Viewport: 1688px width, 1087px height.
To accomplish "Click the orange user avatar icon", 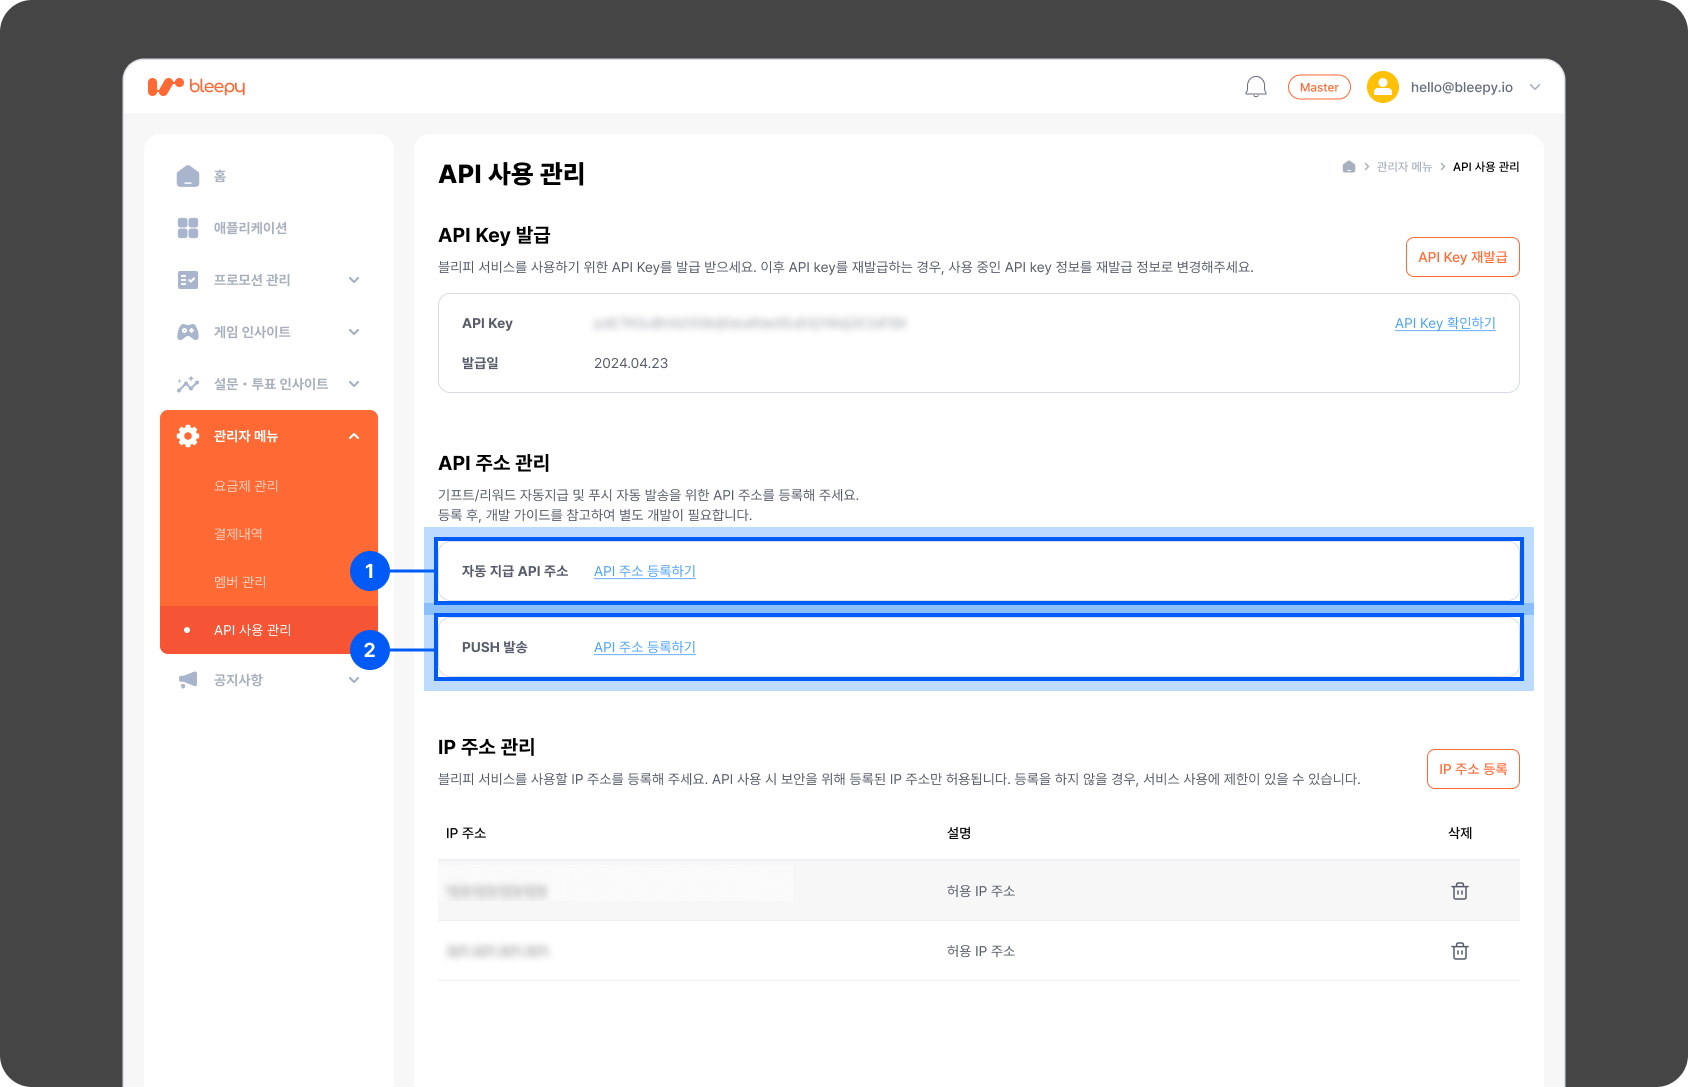I will coord(1382,87).
